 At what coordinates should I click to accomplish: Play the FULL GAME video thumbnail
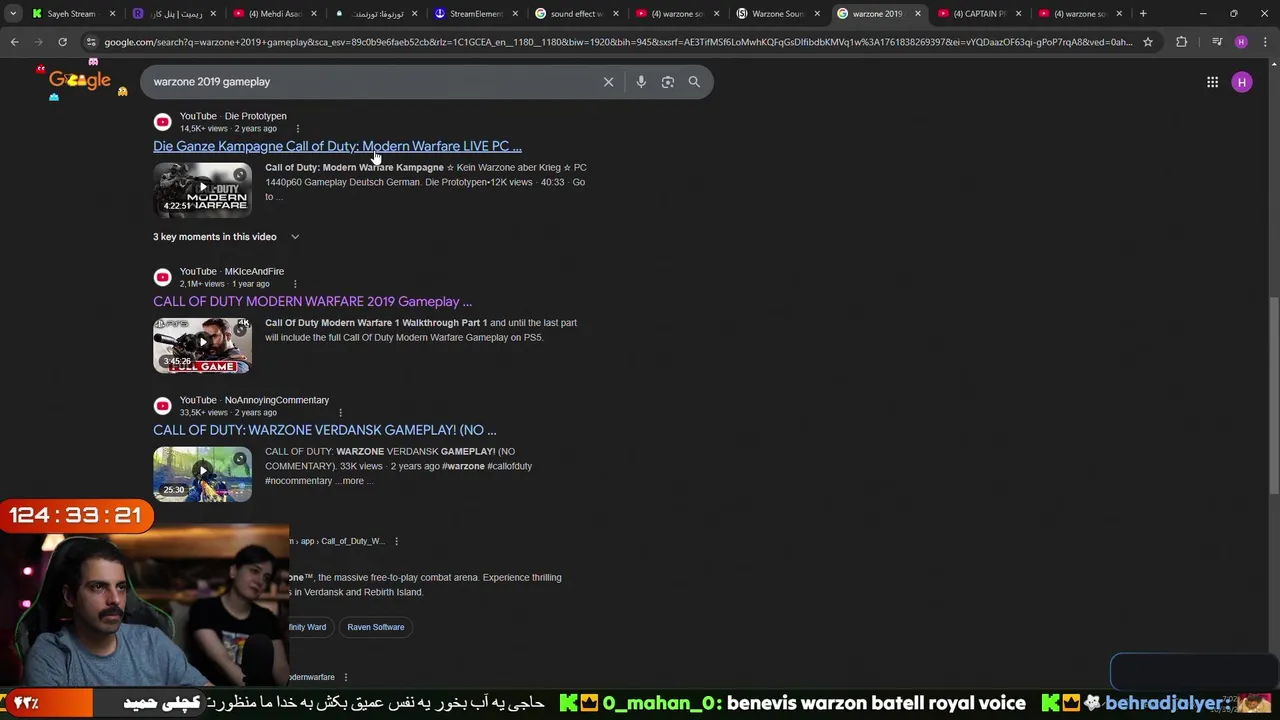coord(202,345)
